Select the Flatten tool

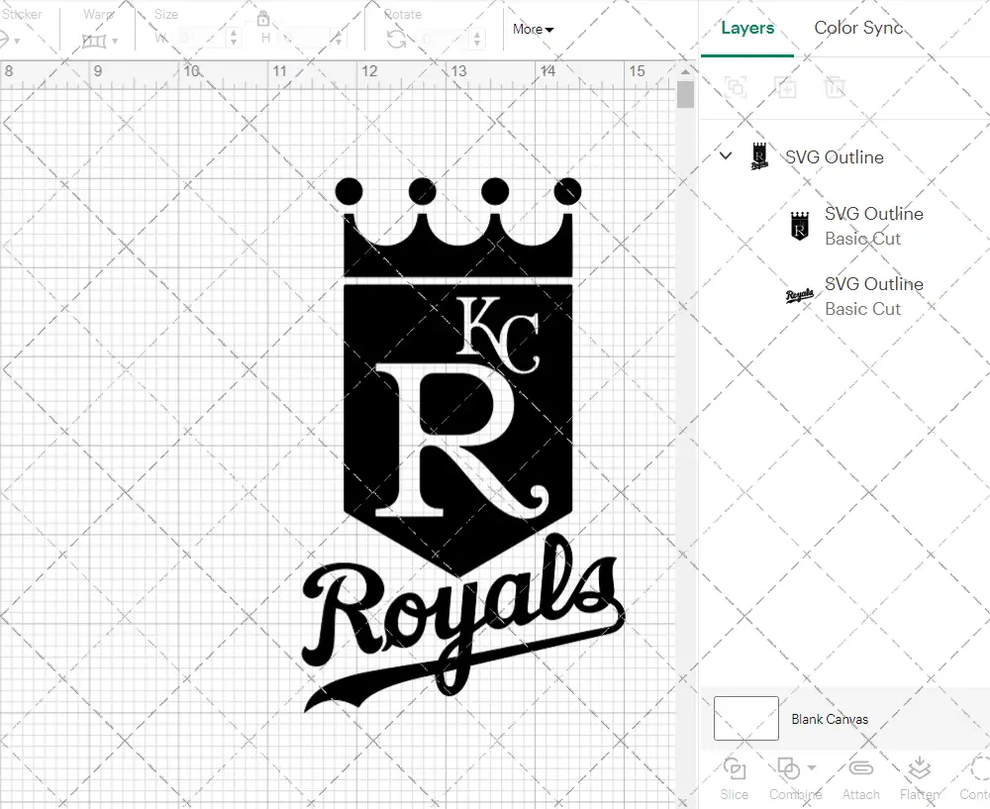point(918,768)
